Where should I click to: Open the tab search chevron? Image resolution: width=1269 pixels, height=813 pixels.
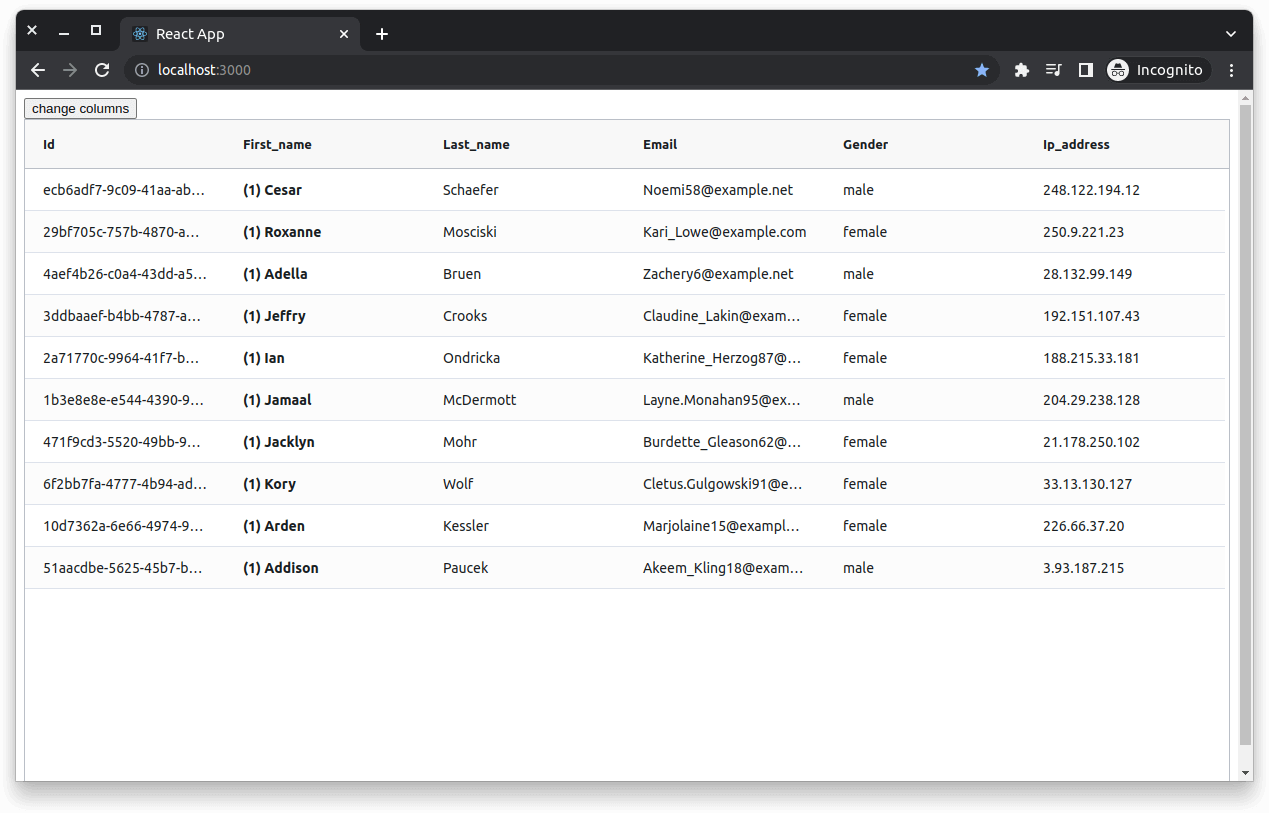(x=1230, y=33)
